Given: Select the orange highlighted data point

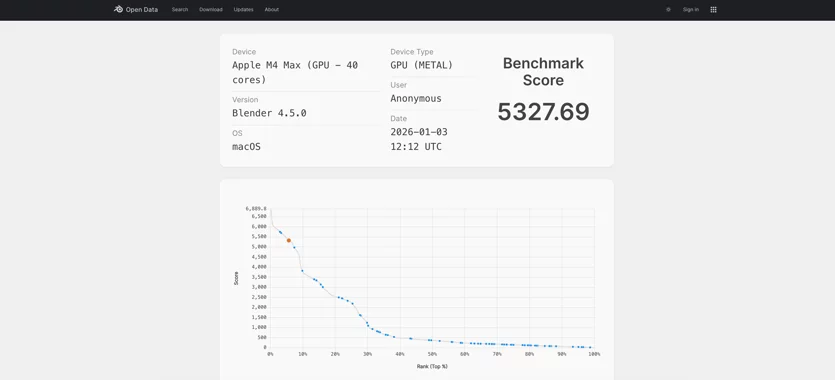Looking at the screenshot, I should click(x=289, y=241).
